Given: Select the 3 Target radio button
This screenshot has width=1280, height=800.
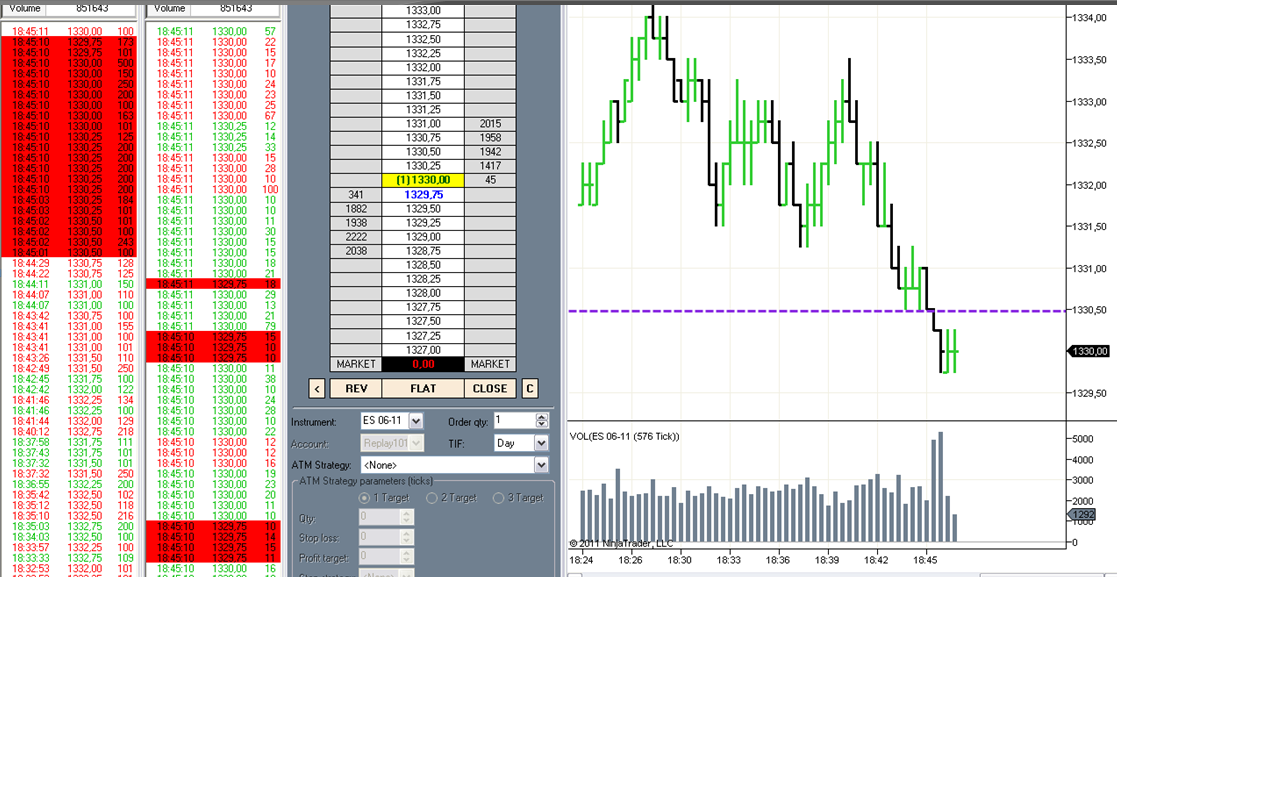Looking at the screenshot, I should point(500,498).
